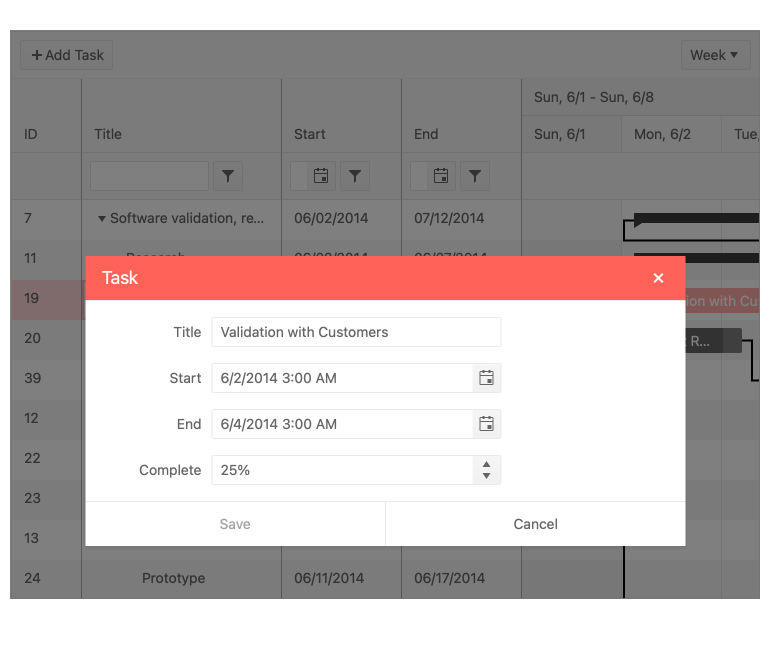
Task: Click the Title input field in dialog
Action: 355,332
